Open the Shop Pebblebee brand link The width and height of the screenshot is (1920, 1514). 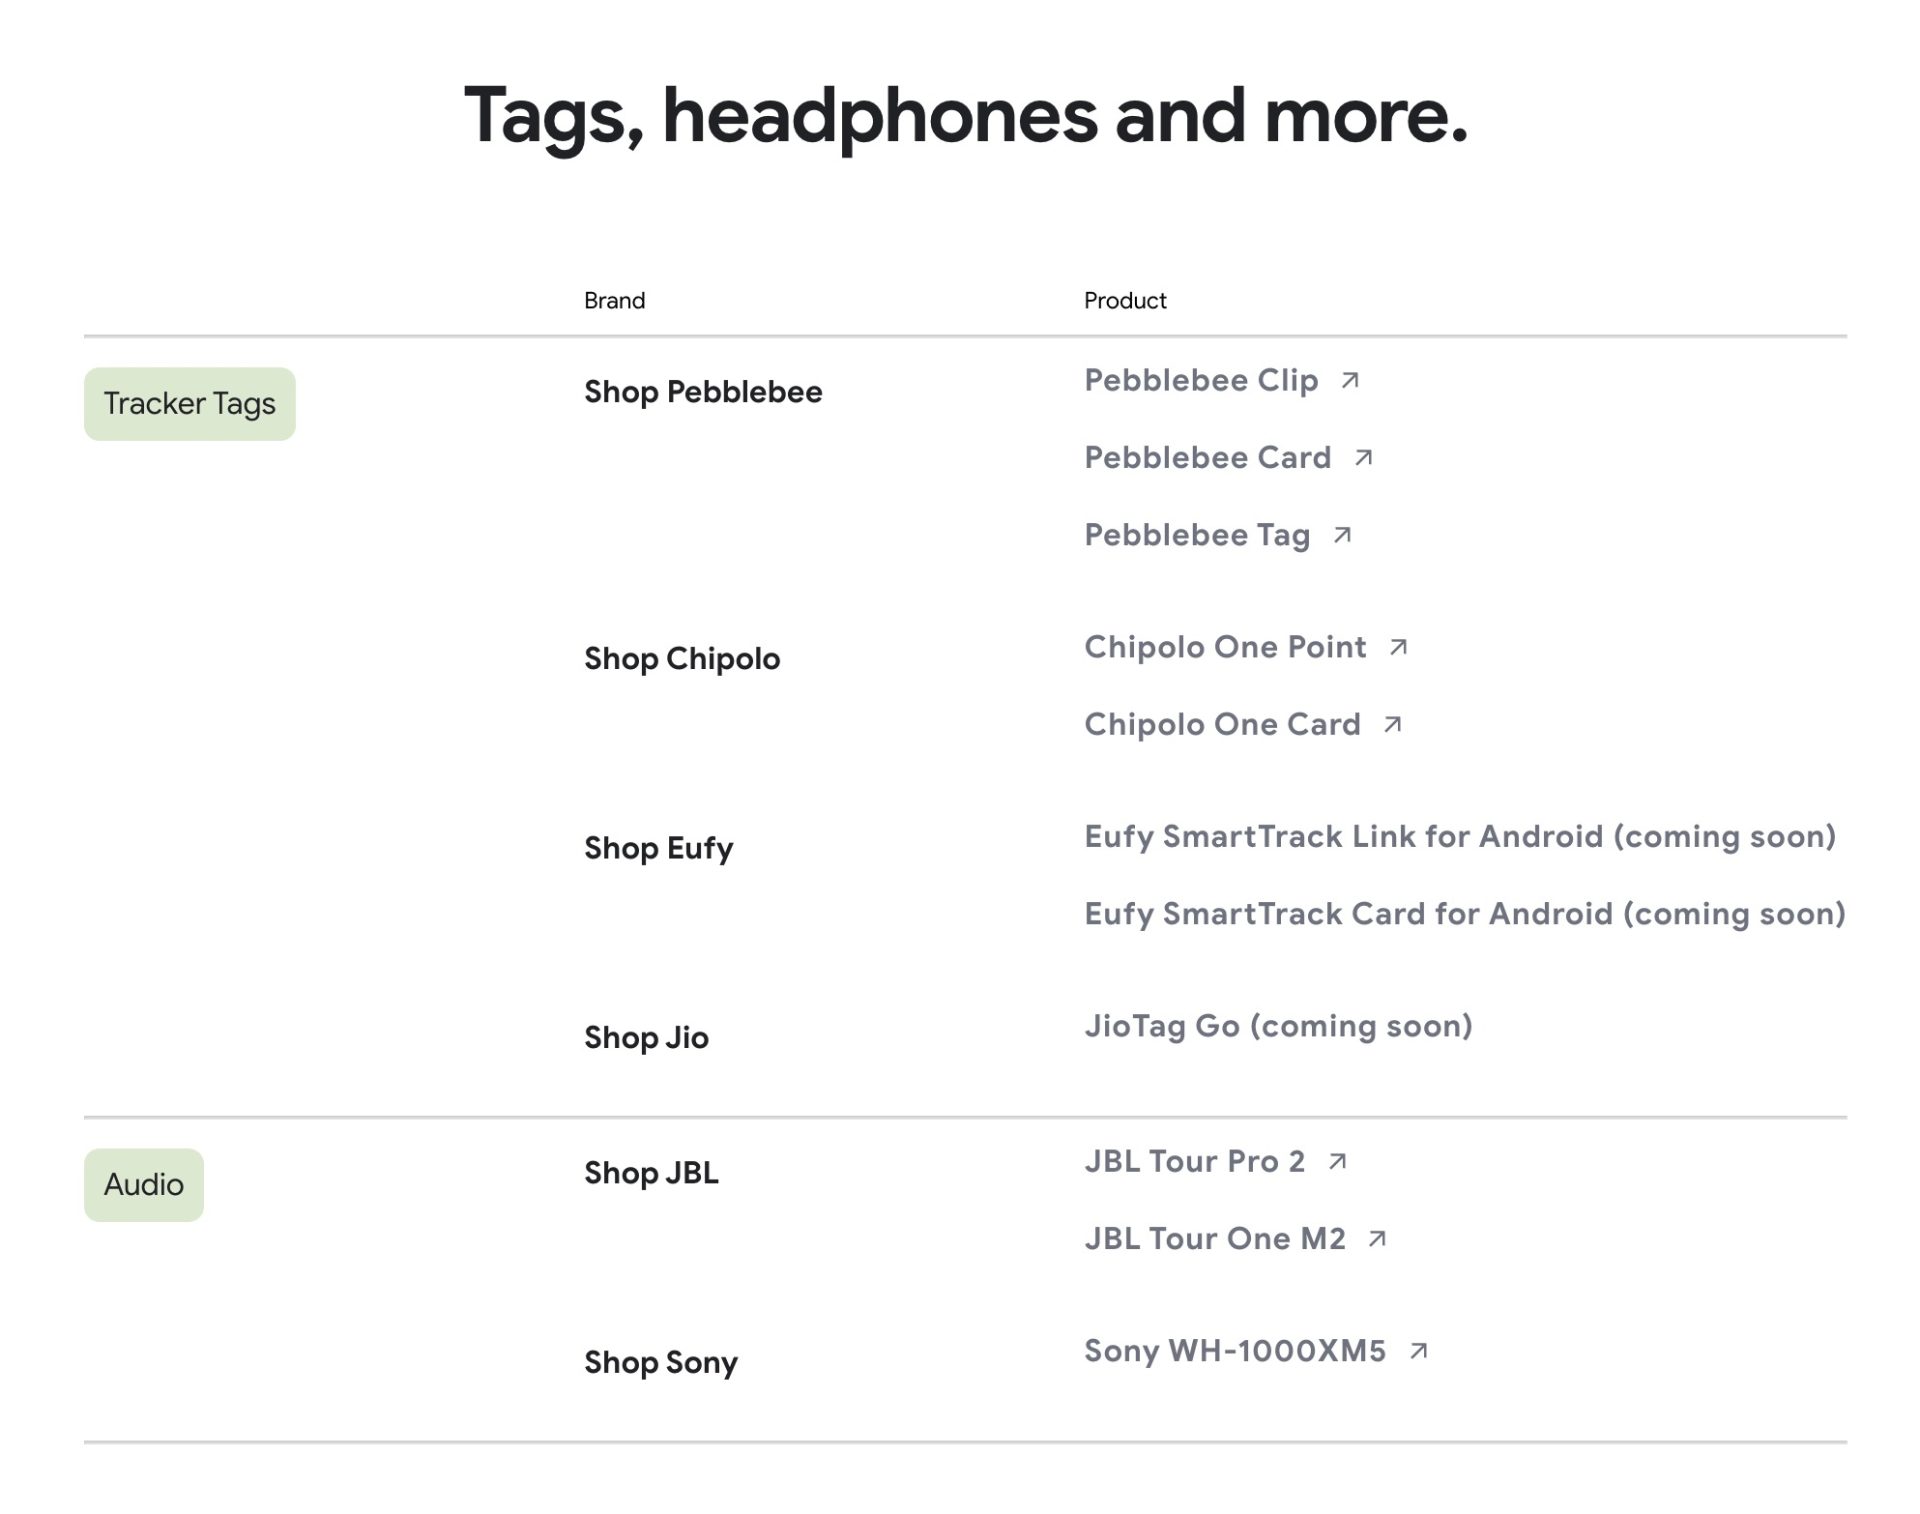703,392
